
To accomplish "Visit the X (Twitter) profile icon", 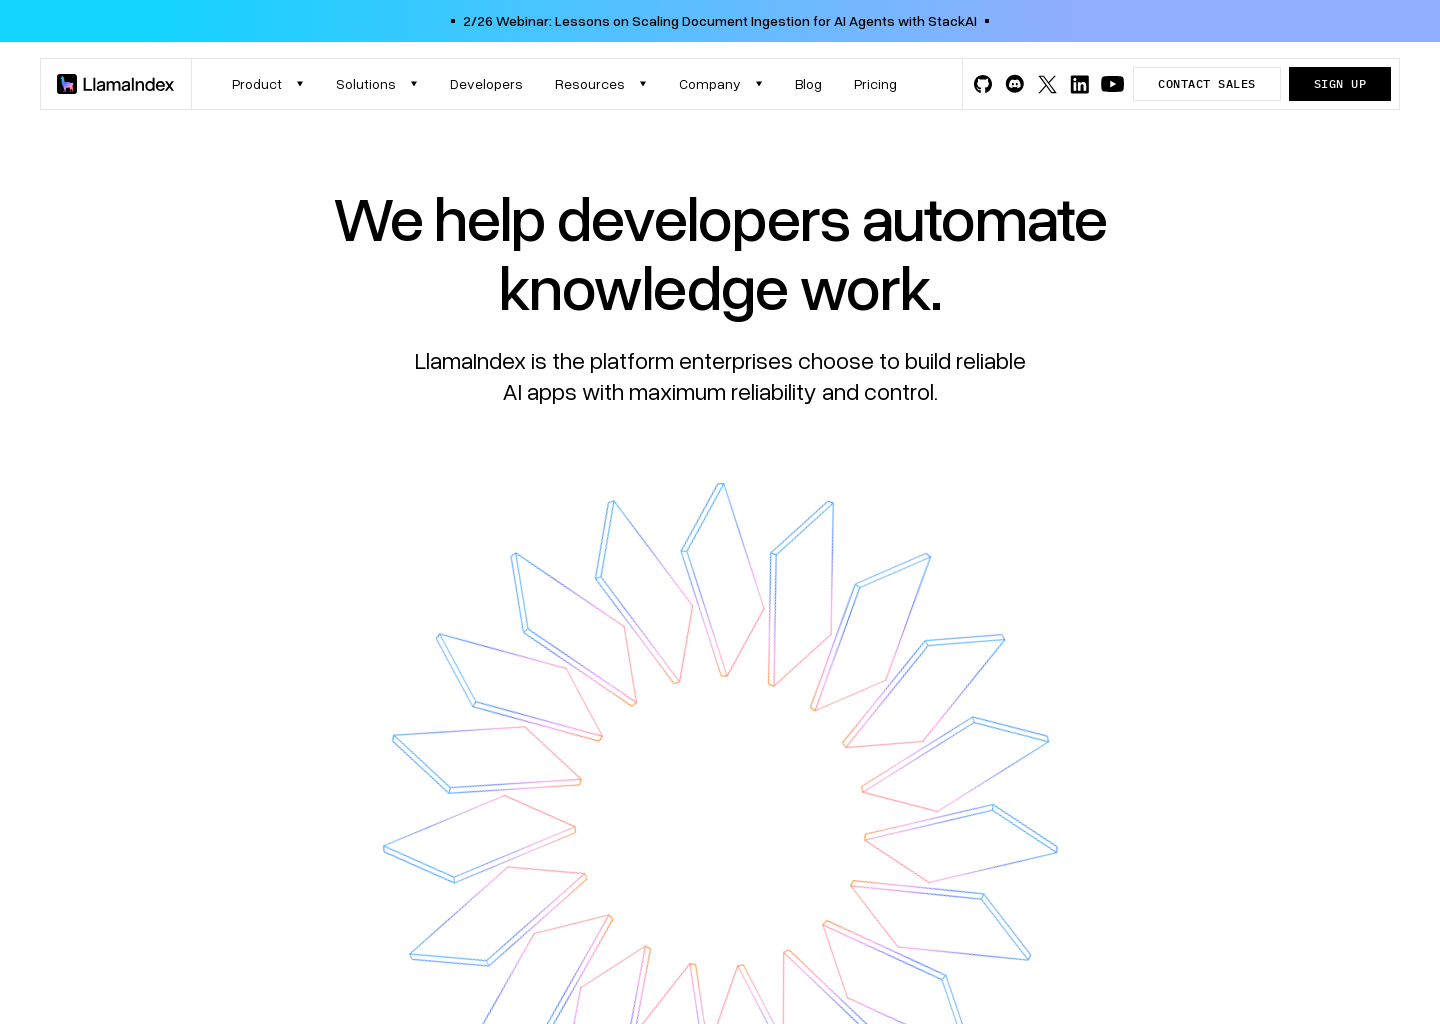I will coord(1047,84).
